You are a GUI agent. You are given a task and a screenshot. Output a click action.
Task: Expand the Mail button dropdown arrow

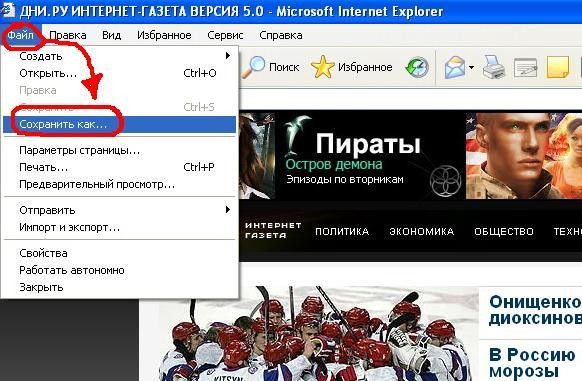(471, 67)
